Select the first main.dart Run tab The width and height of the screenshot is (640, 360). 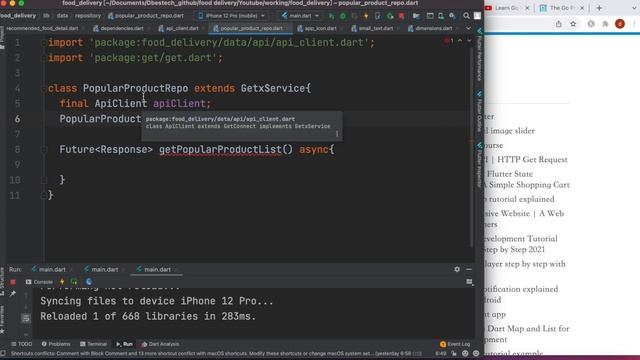(x=52, y=269)
